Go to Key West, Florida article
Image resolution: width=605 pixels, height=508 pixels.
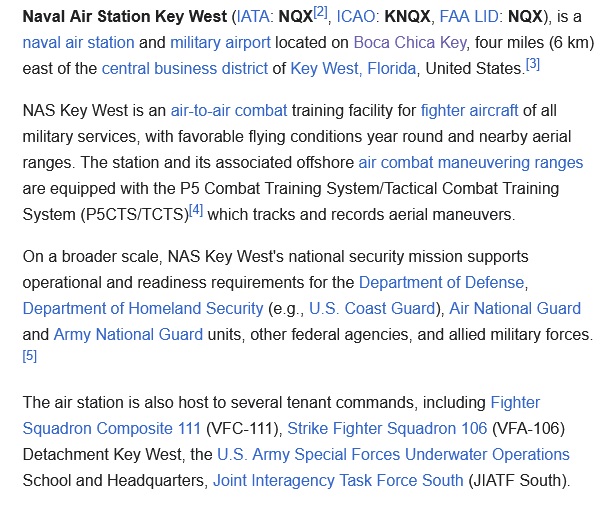tap(353, 69)
